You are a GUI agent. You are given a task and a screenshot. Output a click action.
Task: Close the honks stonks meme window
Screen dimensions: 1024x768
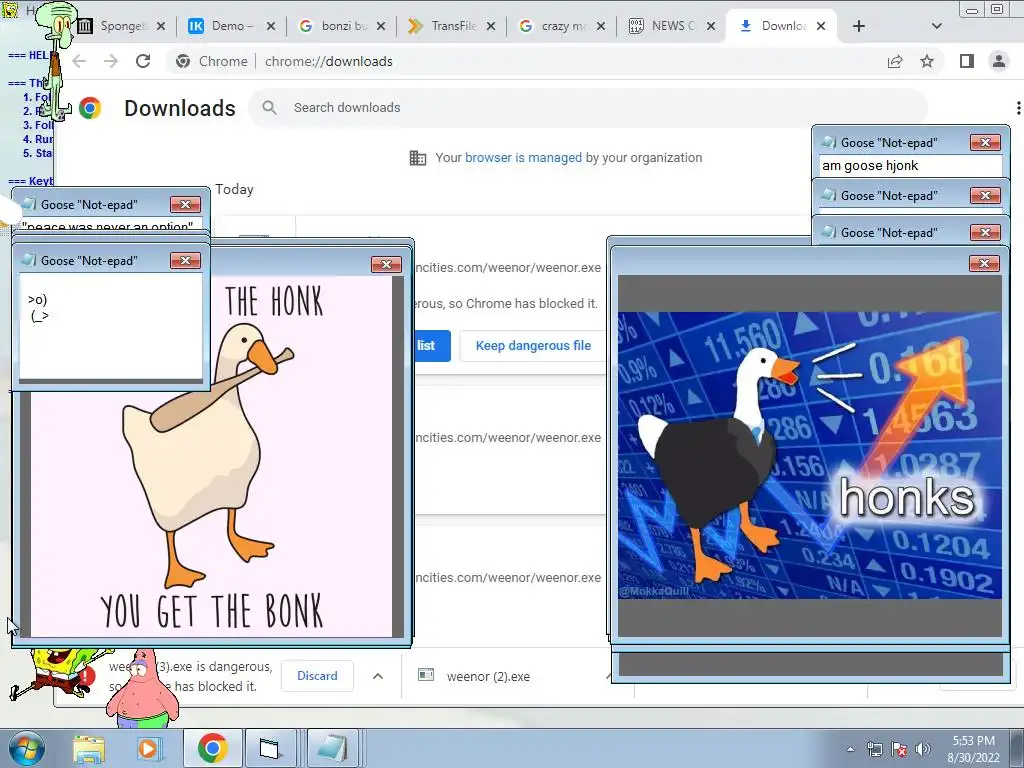[985, 263]
